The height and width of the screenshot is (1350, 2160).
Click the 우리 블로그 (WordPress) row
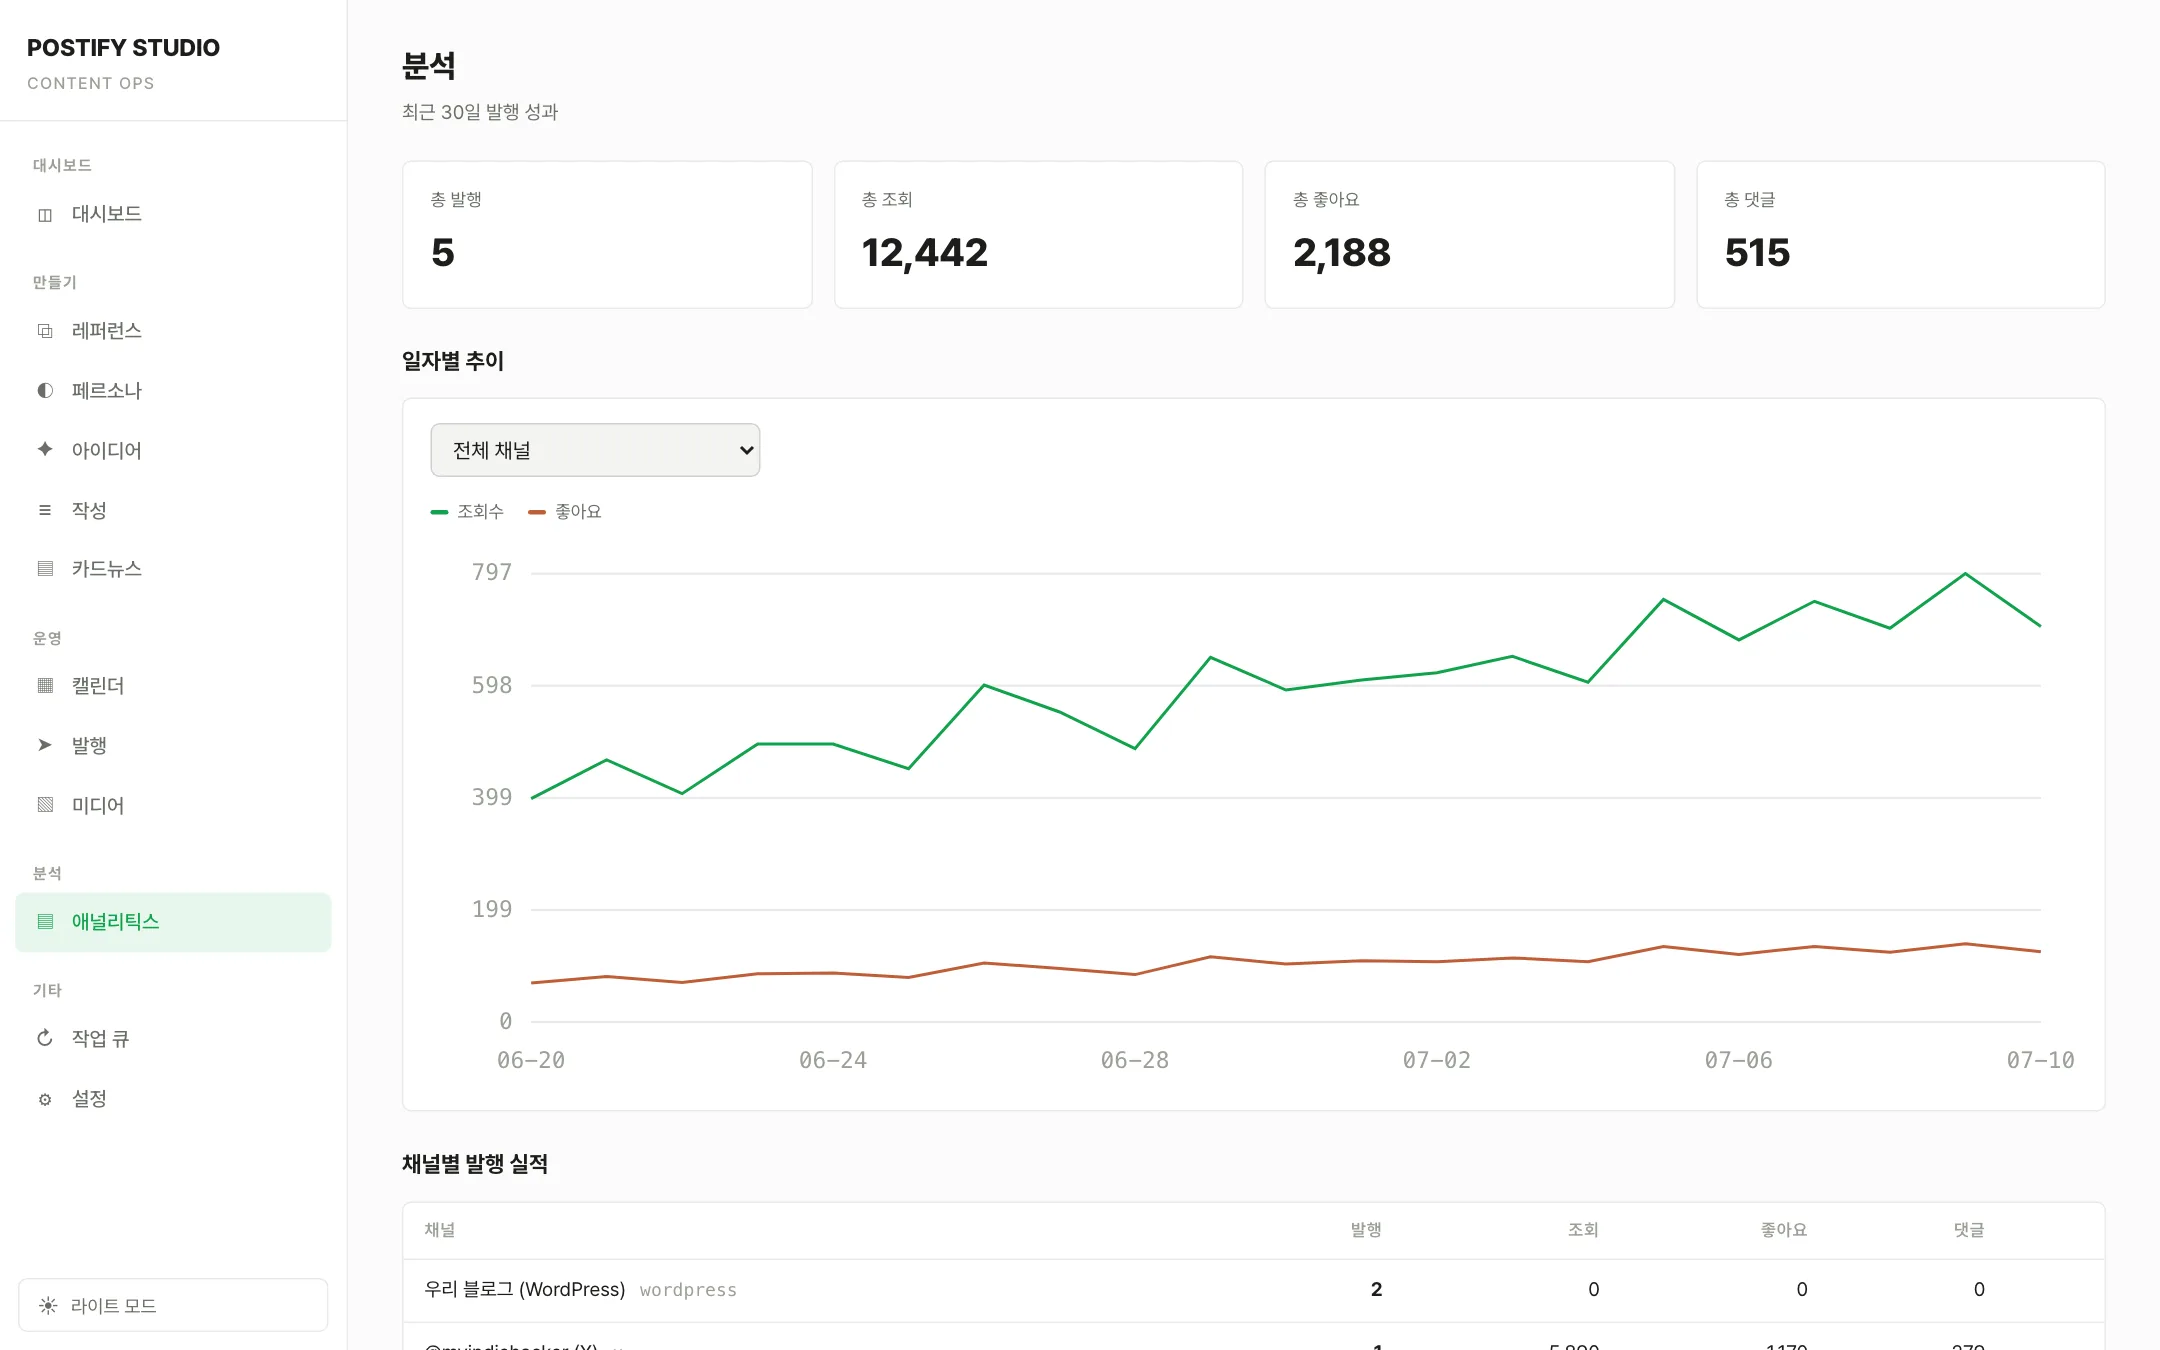(x=1254, y=1290)
